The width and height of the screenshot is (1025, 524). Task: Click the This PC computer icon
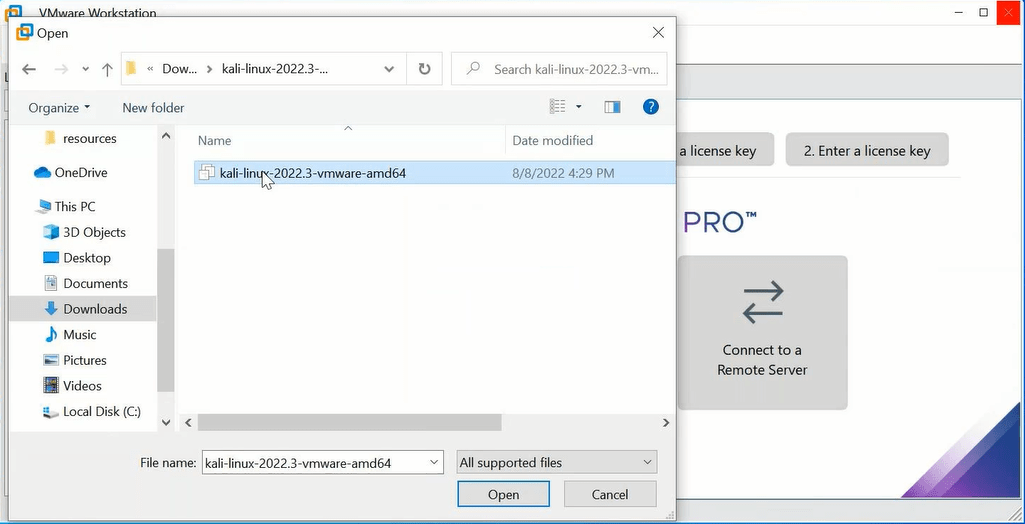click(x=43, y=206)
